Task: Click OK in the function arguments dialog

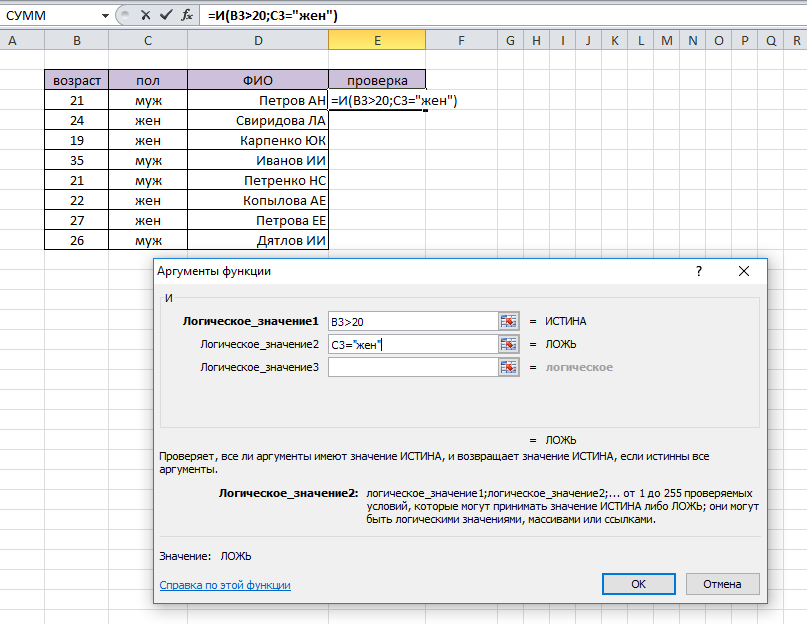Action: point(639,584)
